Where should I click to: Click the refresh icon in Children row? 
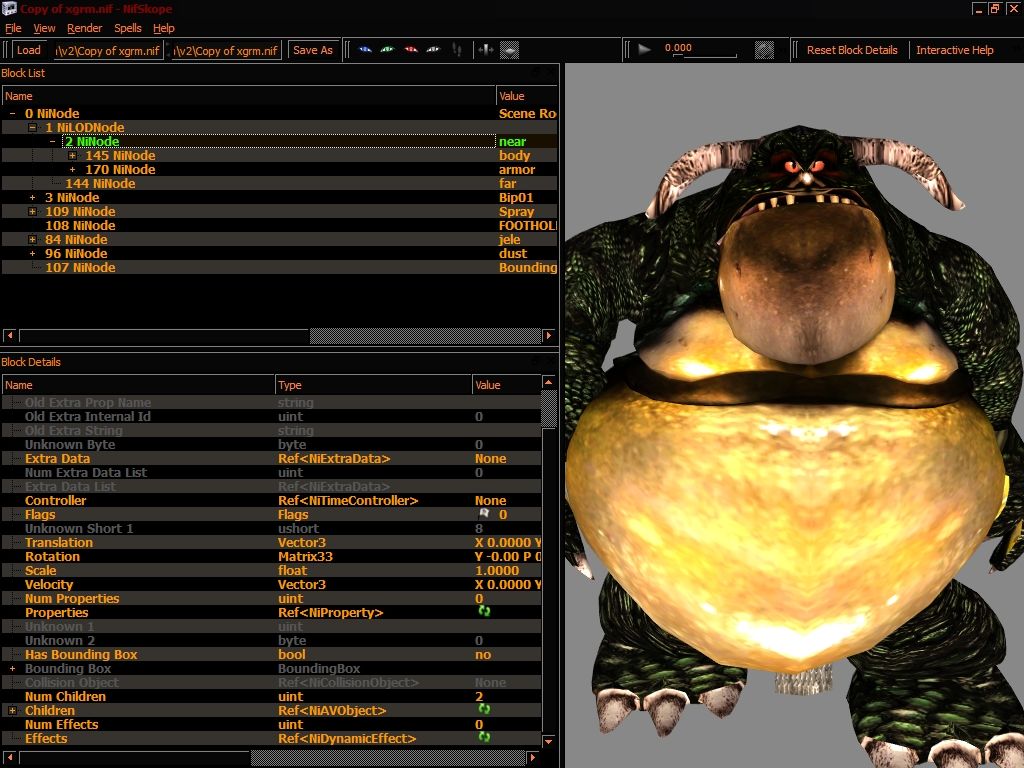tap(484, 709)
